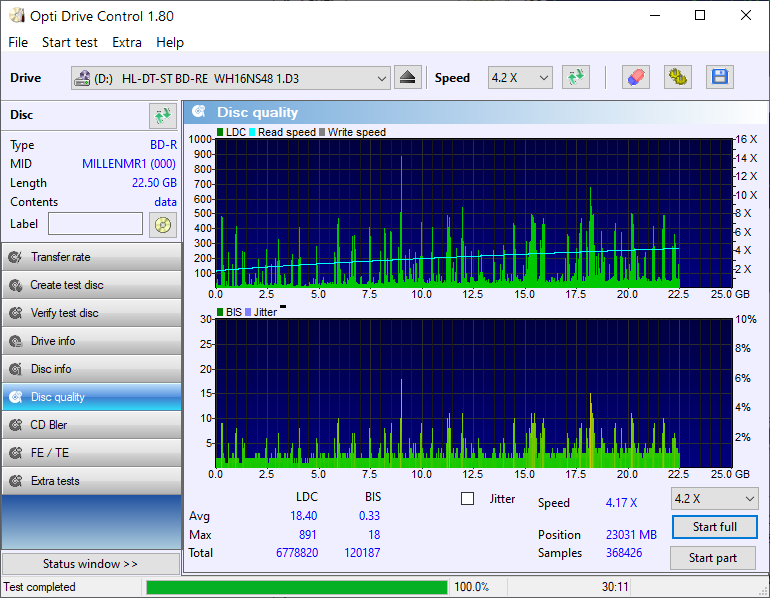Open options with the yellow gear icon

click(678, 78)
